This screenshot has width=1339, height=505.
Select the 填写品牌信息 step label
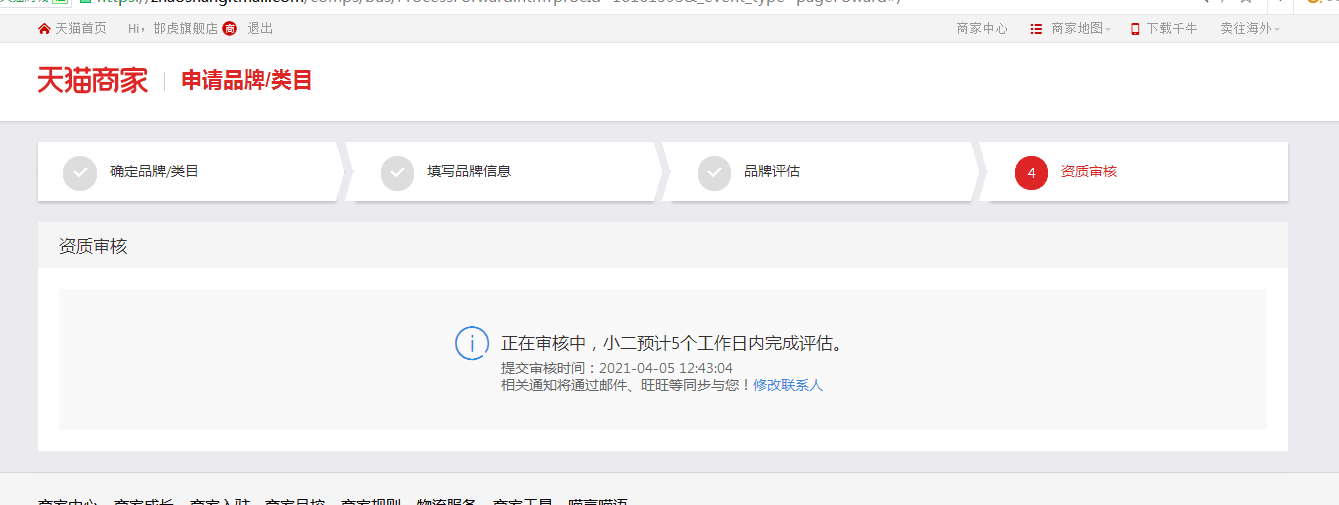[x=469, y=171]
